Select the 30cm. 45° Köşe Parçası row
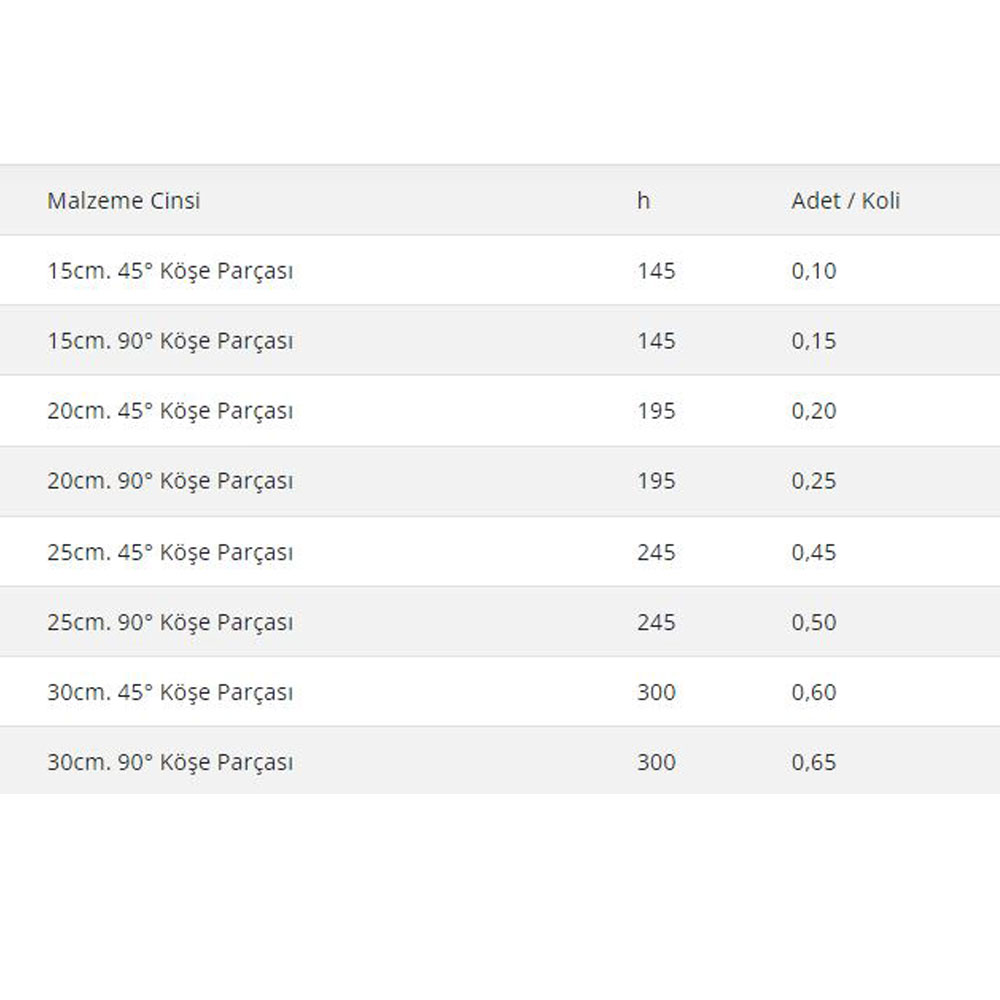This screenshot has height=1000, width=1000. point(500,692)
